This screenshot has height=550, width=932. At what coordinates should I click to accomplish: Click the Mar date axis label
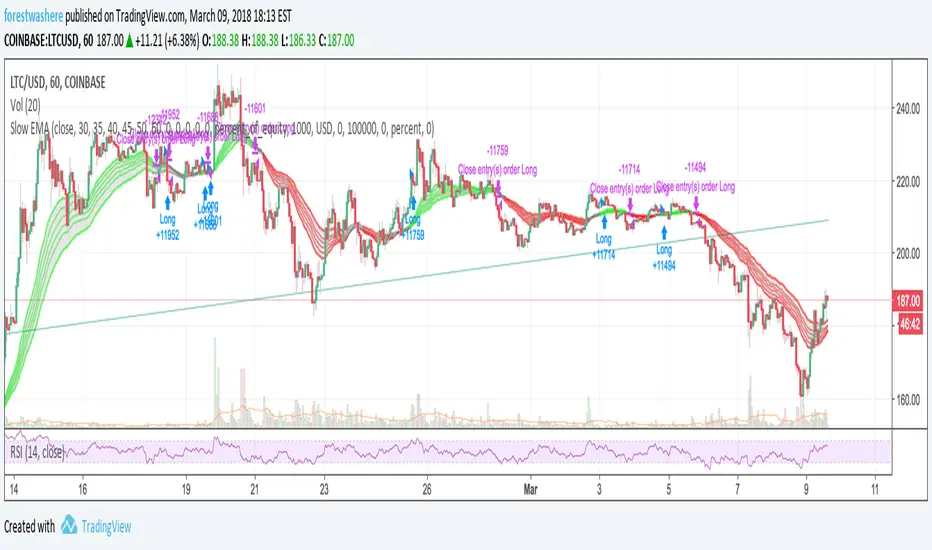pos(530,490)
